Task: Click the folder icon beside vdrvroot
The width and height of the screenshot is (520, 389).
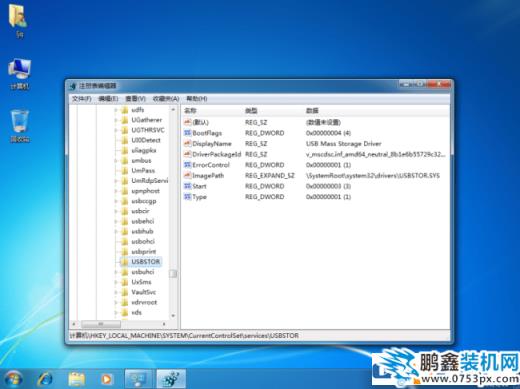Action: [125, 302]
